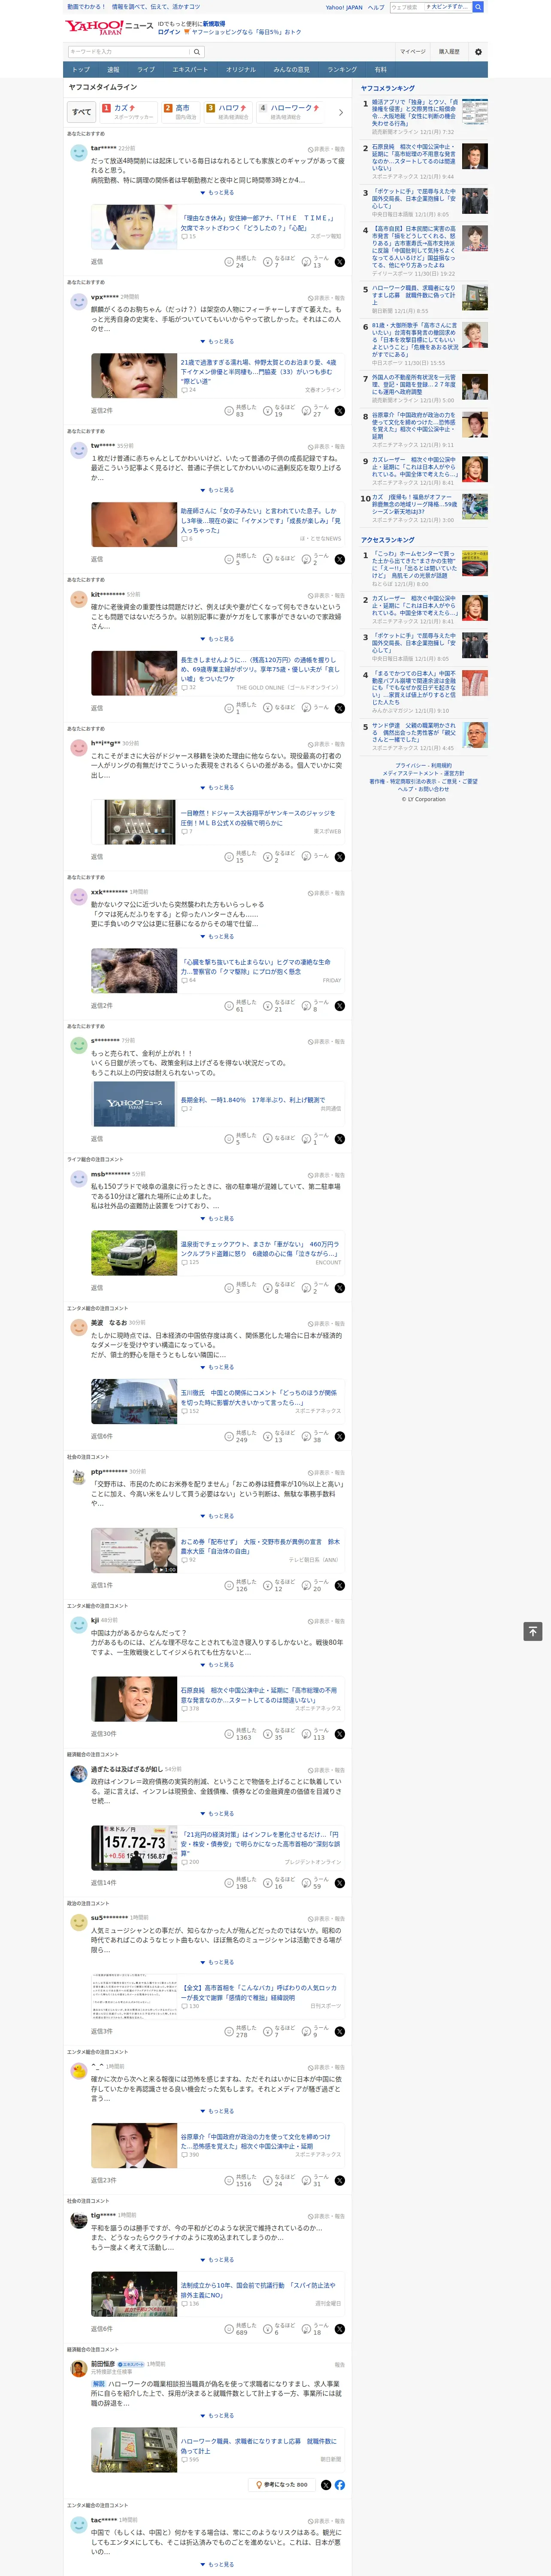Open the ランキング navigation menu item
551x2576 pixels.
tap(342, 70)
